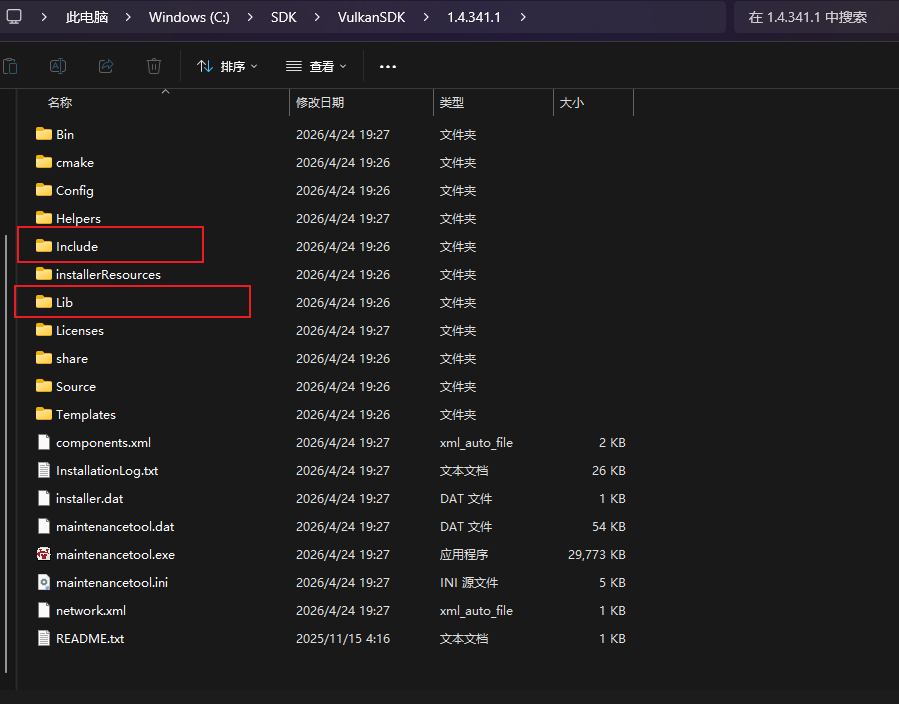Click the Rename icon in toolbar

(58, 66)
